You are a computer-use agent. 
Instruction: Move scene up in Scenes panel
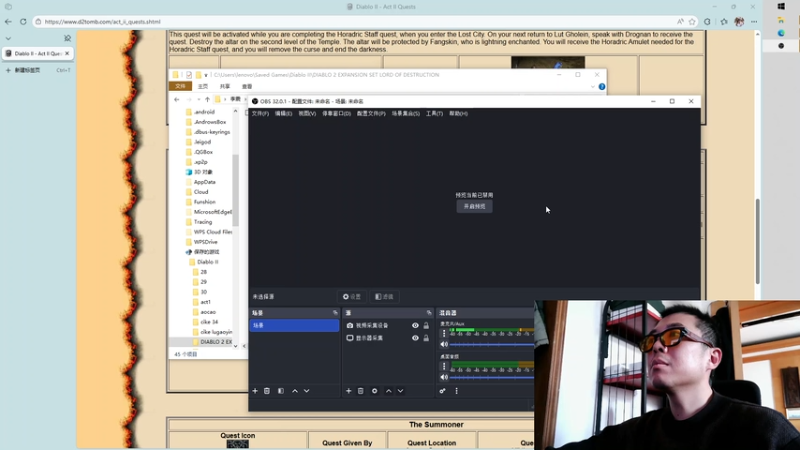coord(295,391)
